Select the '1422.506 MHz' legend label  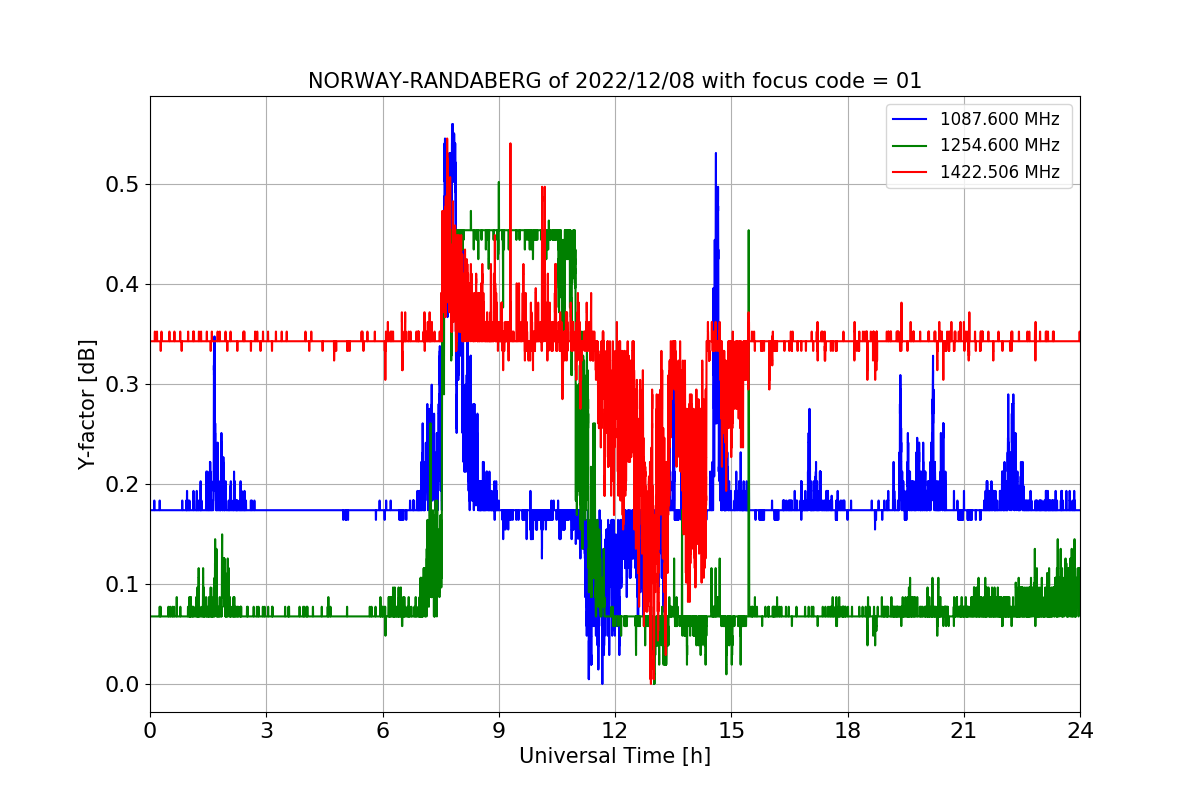click(999, 172)
